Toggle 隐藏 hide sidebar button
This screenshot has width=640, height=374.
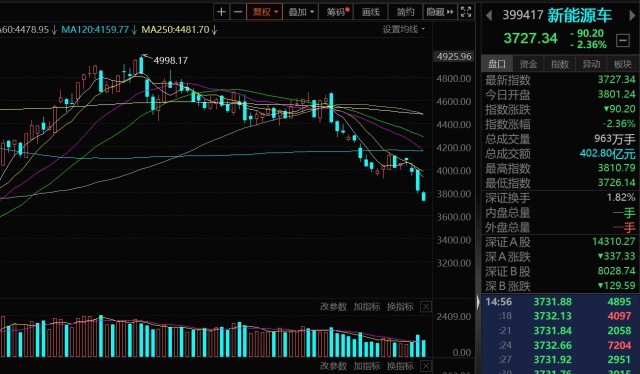point(440,12)
